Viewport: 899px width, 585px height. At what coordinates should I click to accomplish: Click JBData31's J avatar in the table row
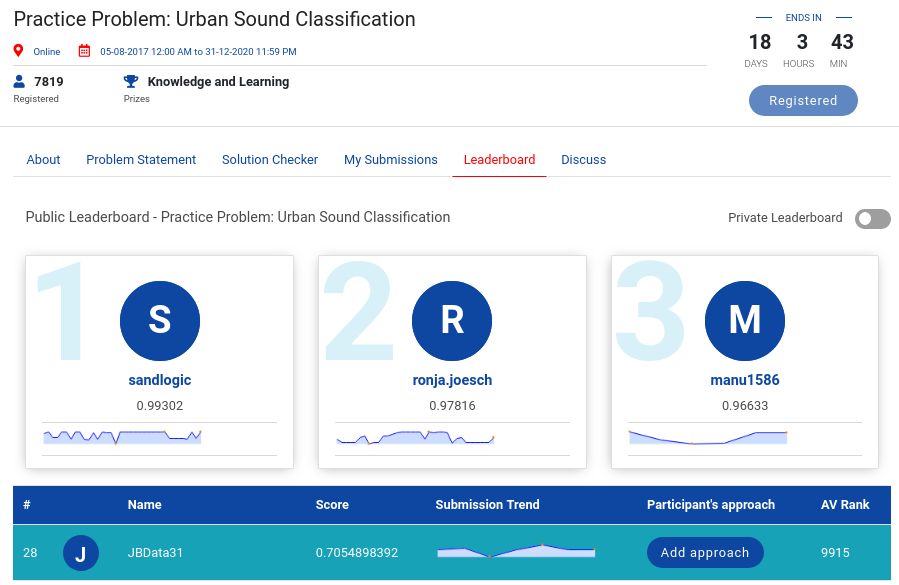point(81,553)
